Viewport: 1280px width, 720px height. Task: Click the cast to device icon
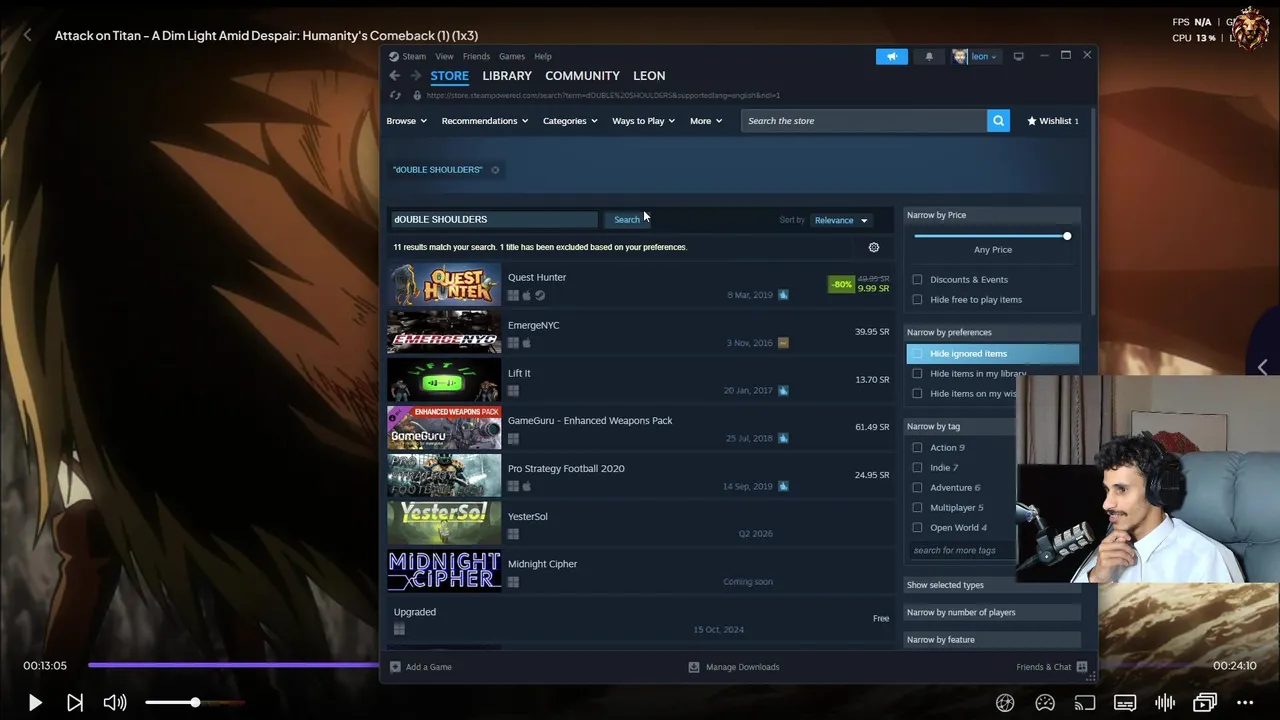point(1085,703)
